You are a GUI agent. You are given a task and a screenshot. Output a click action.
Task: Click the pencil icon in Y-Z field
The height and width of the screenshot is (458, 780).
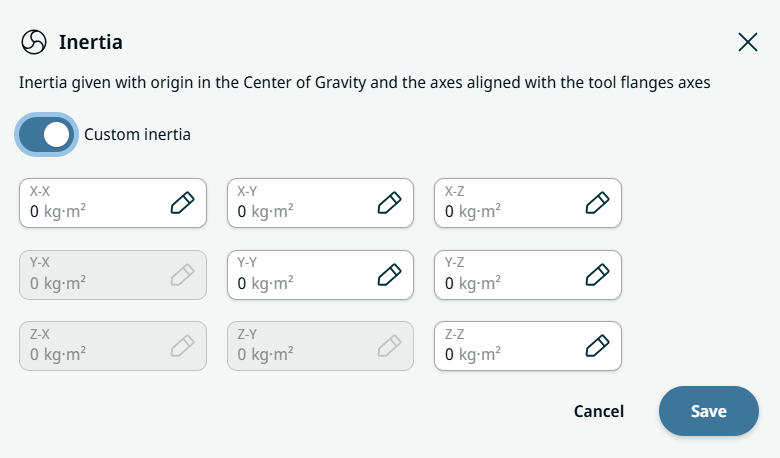click(597, 274)
